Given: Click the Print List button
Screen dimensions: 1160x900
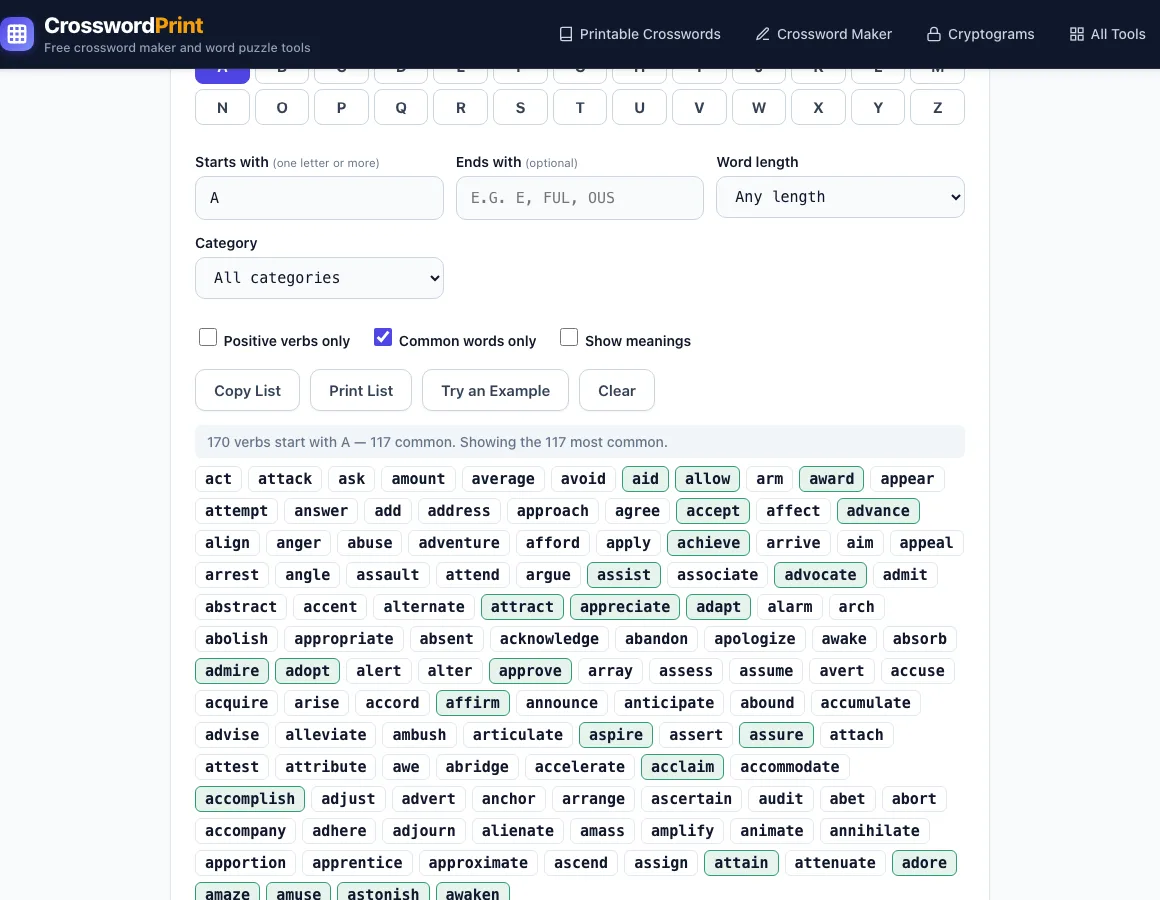Looking at the screenshot, I should 361,390.
